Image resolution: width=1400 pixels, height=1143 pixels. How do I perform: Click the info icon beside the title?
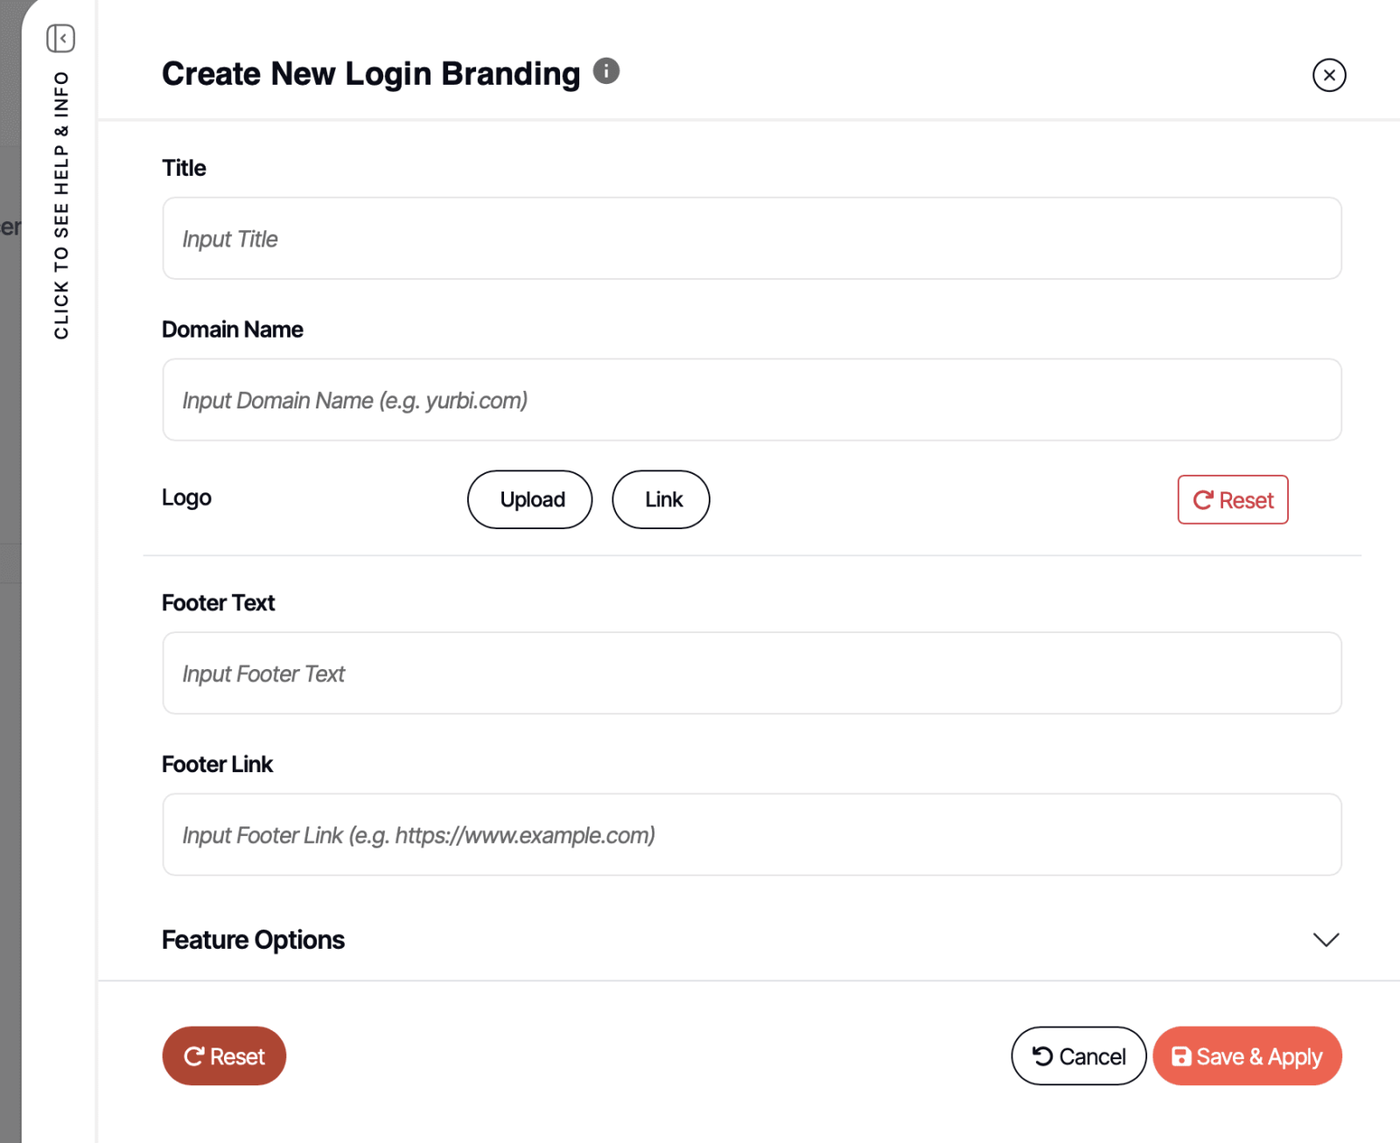pyautogui.click(x=606, y=71)
